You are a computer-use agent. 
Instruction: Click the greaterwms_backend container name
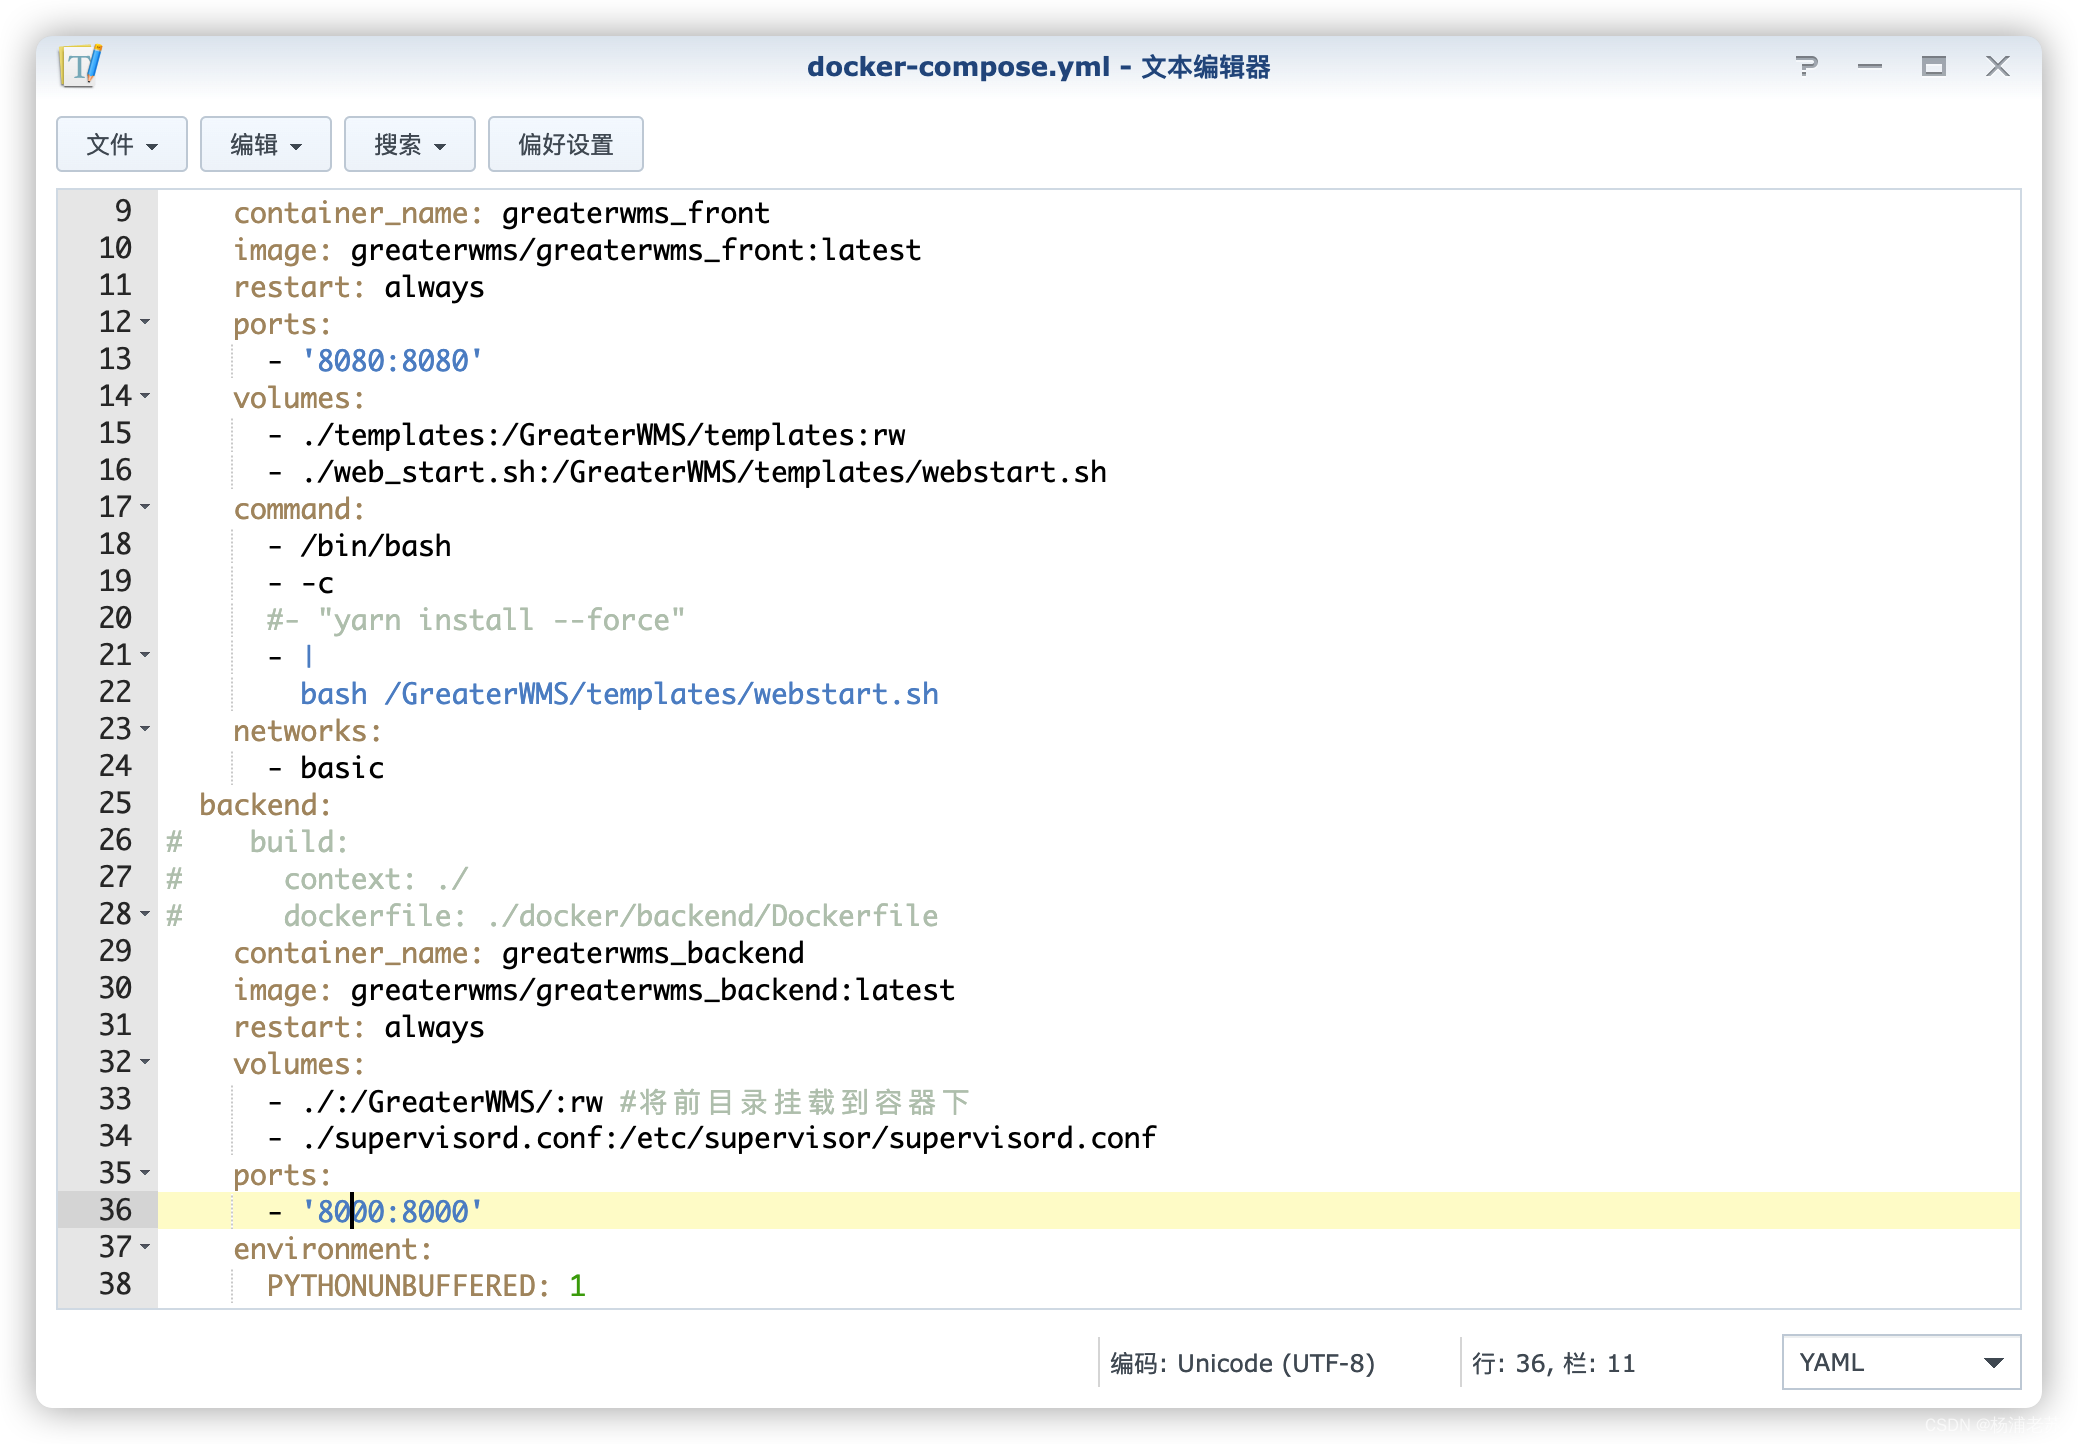coord(652,953)
